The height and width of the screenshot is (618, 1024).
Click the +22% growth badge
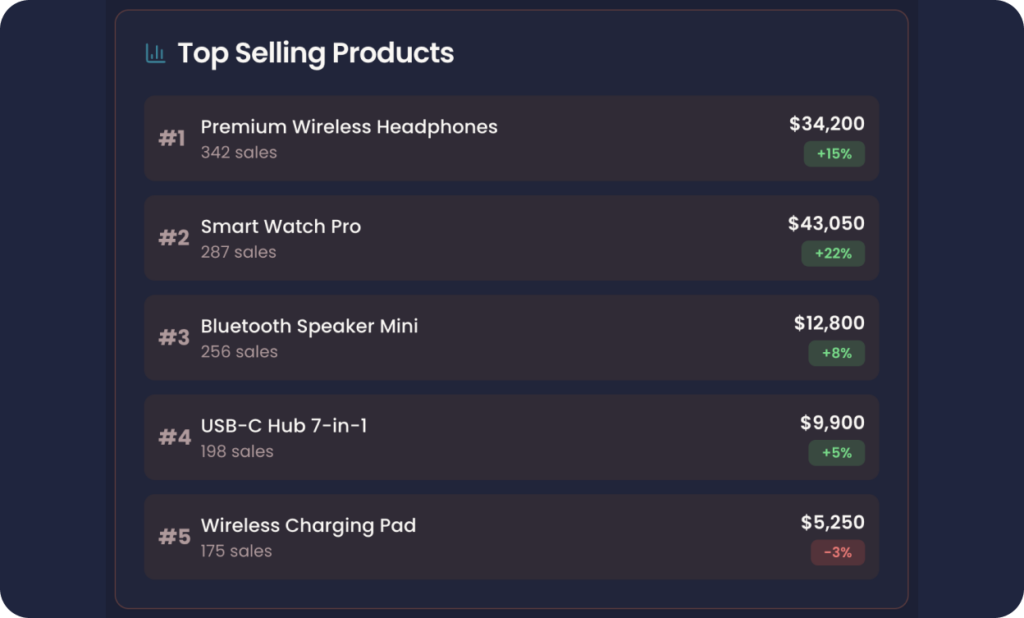tap(833, 253)
